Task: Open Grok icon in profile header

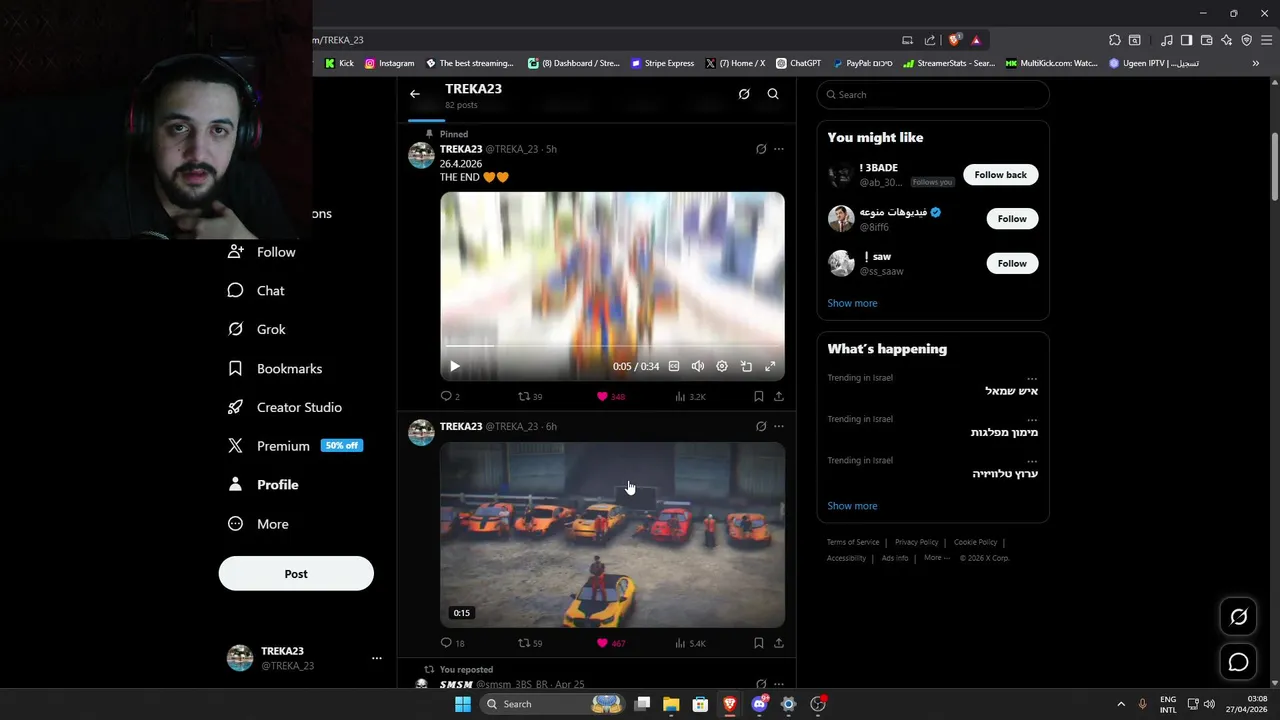Action: (x=744, y=94)
